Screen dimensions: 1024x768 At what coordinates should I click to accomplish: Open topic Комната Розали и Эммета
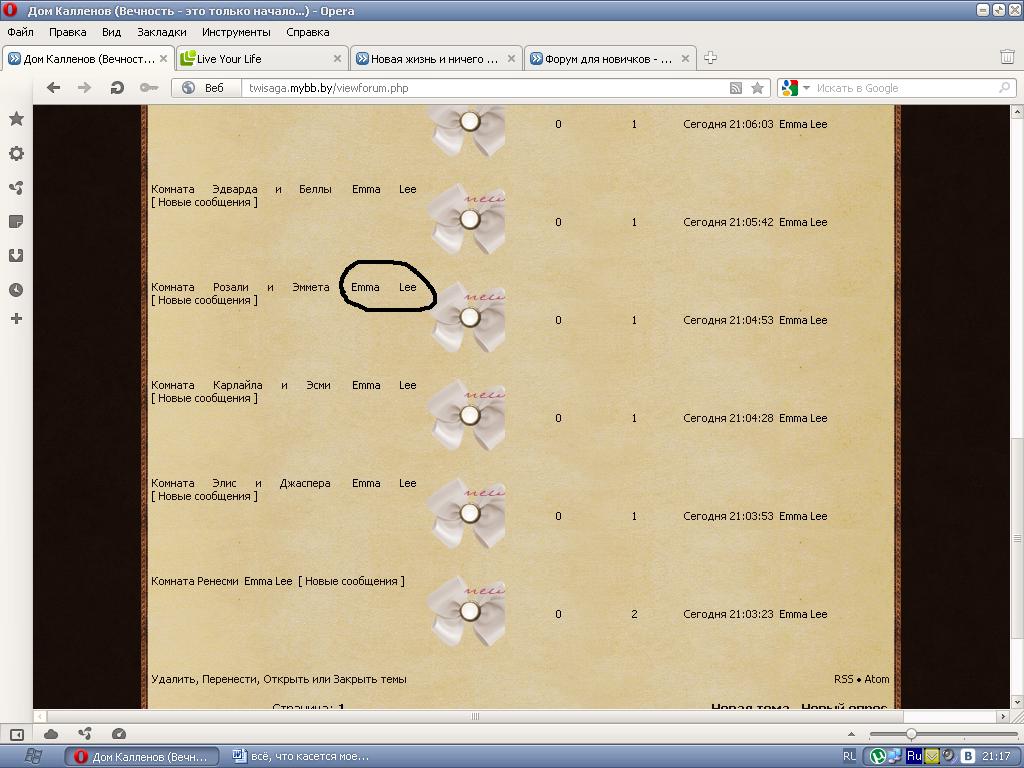[240, 287]
